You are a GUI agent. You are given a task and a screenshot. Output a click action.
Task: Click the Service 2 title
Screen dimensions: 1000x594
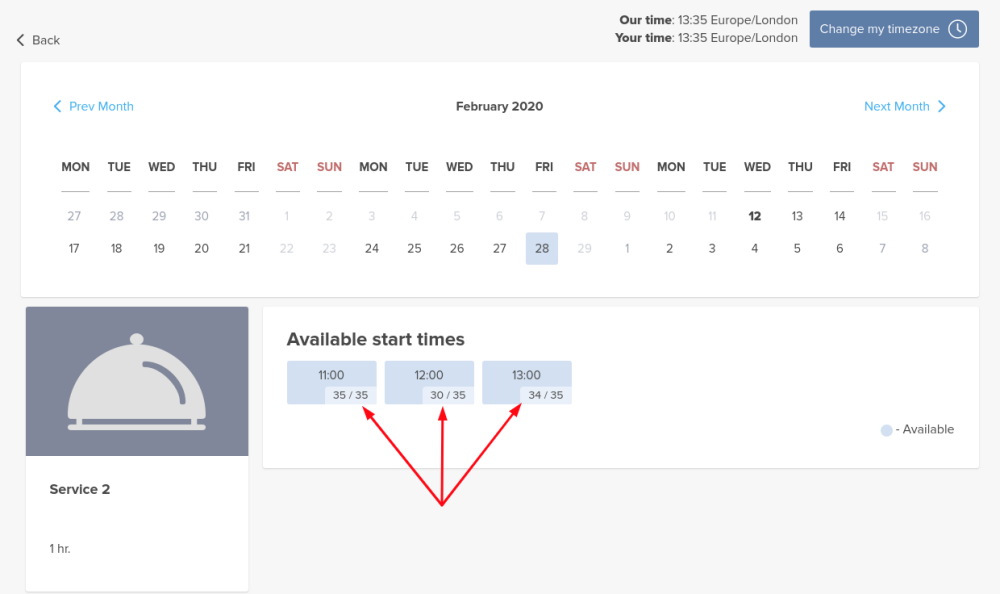point(80,489)
